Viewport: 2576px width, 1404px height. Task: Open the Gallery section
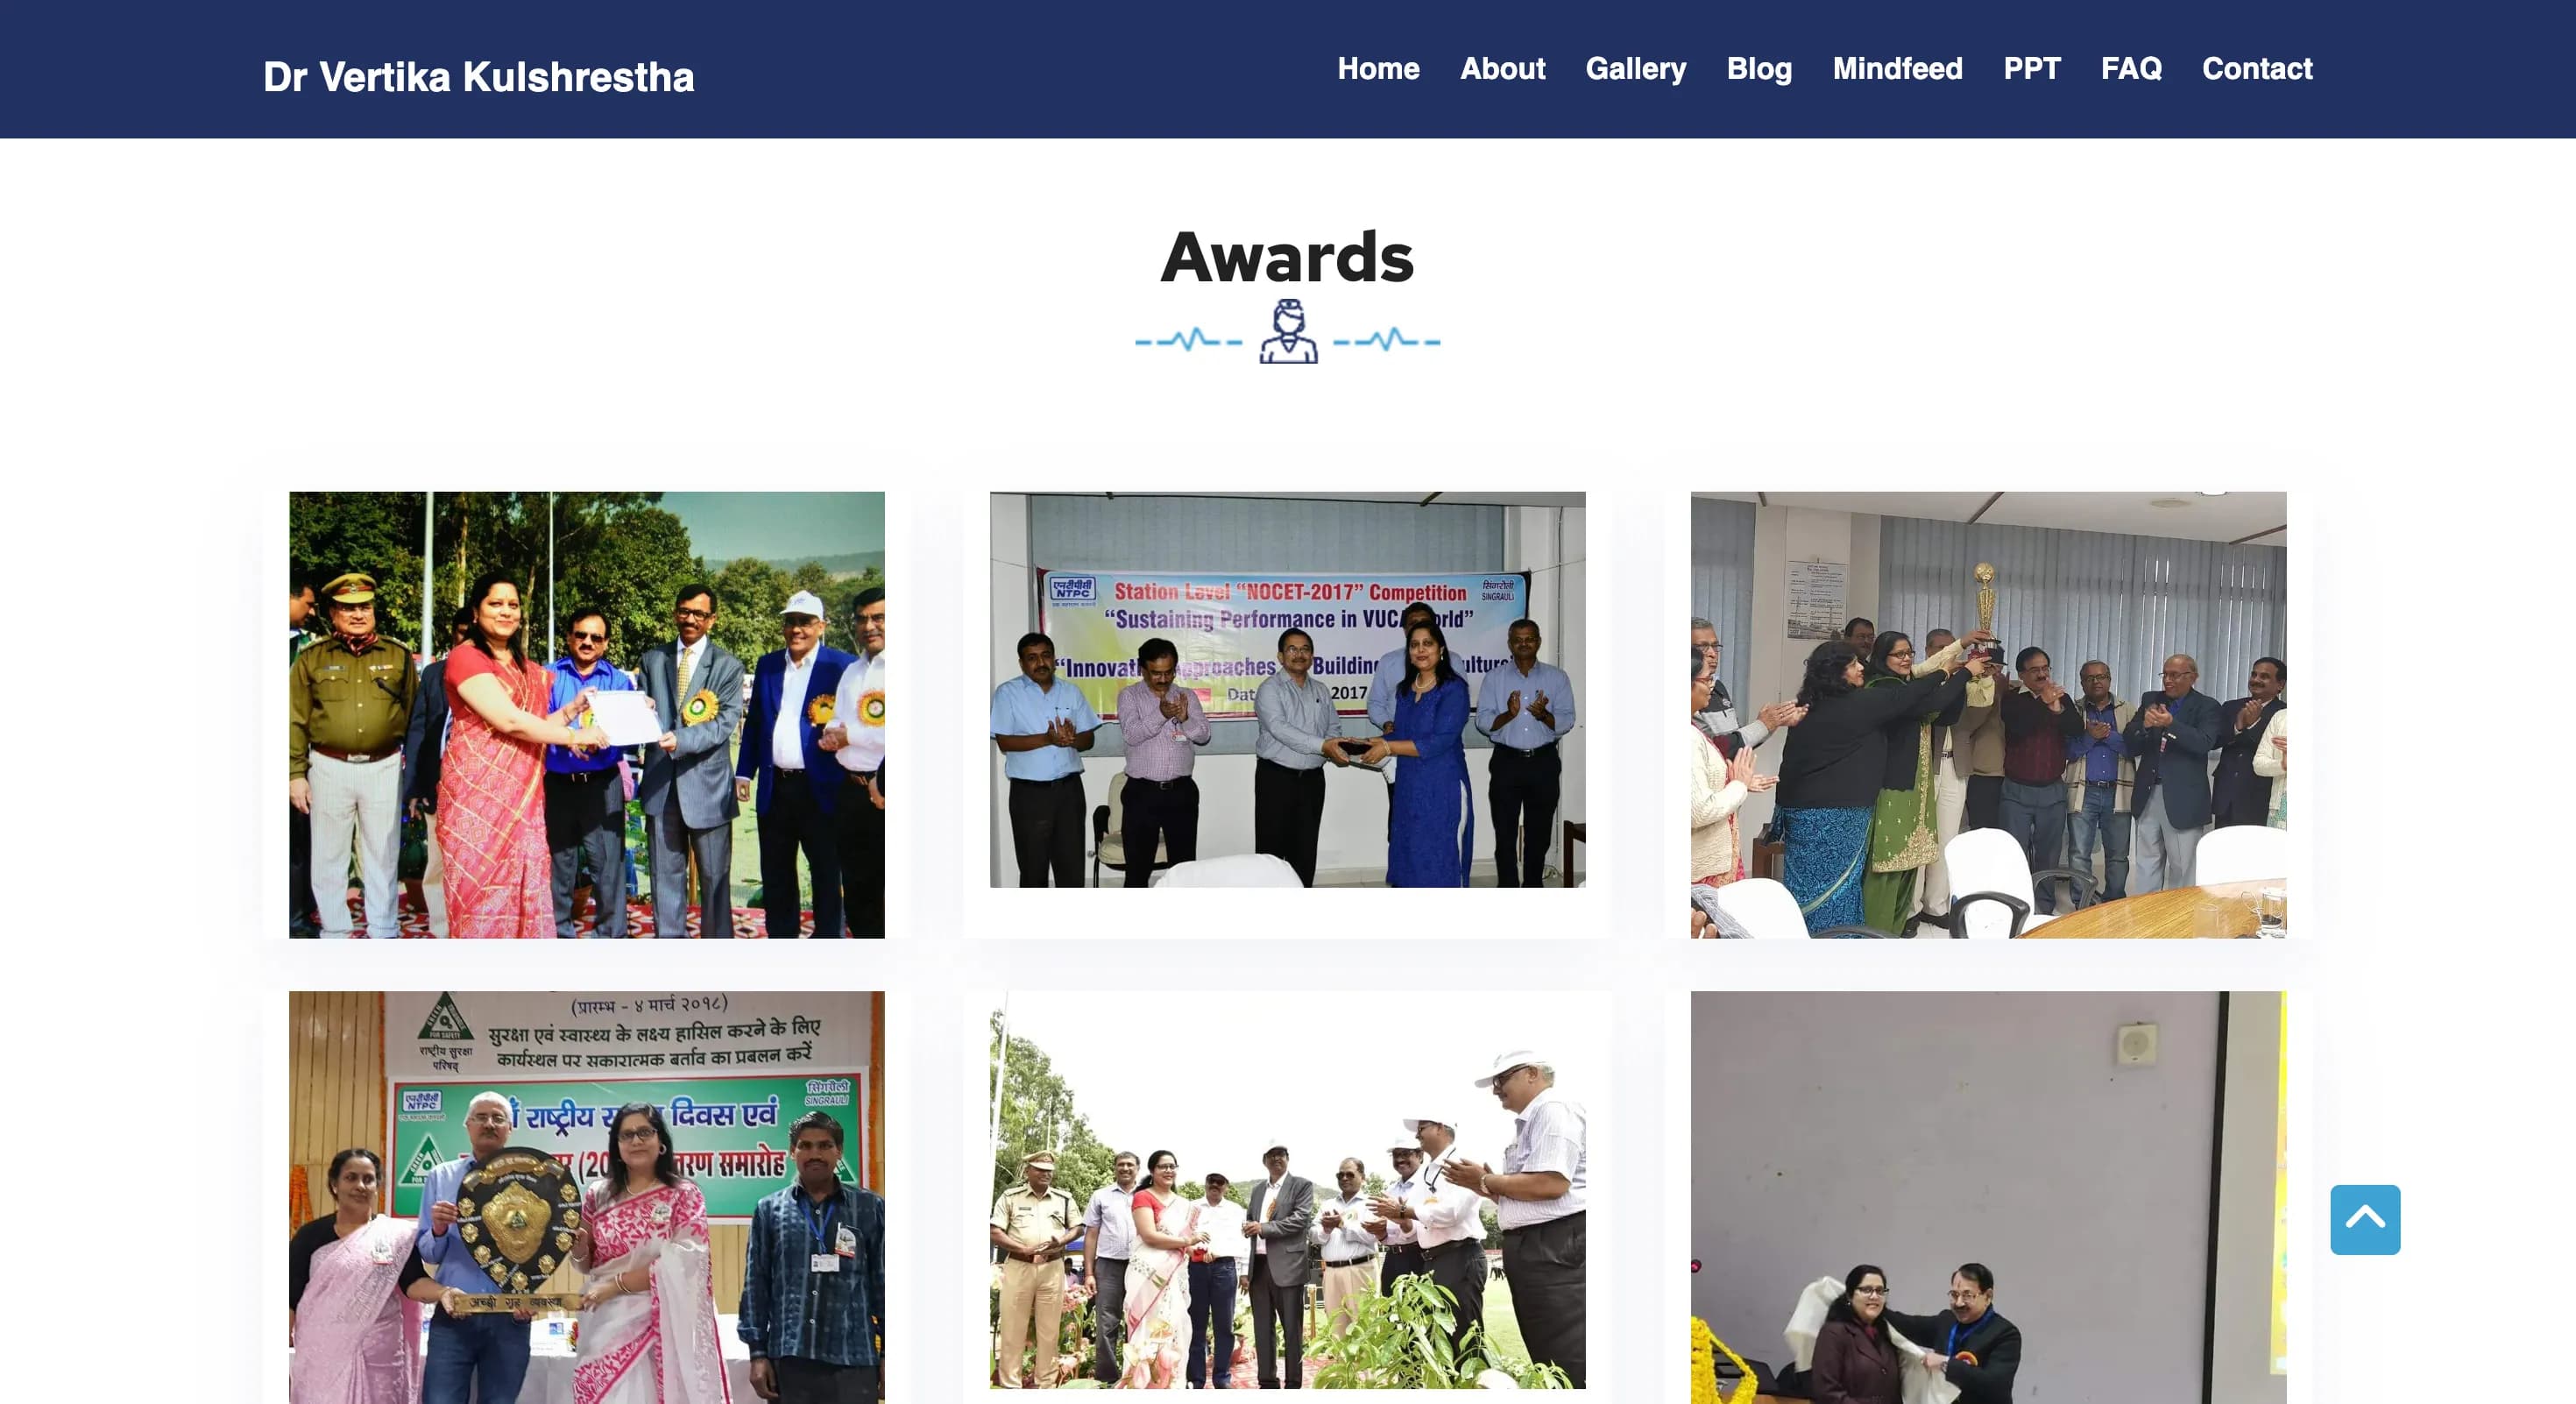(1636, 69)
